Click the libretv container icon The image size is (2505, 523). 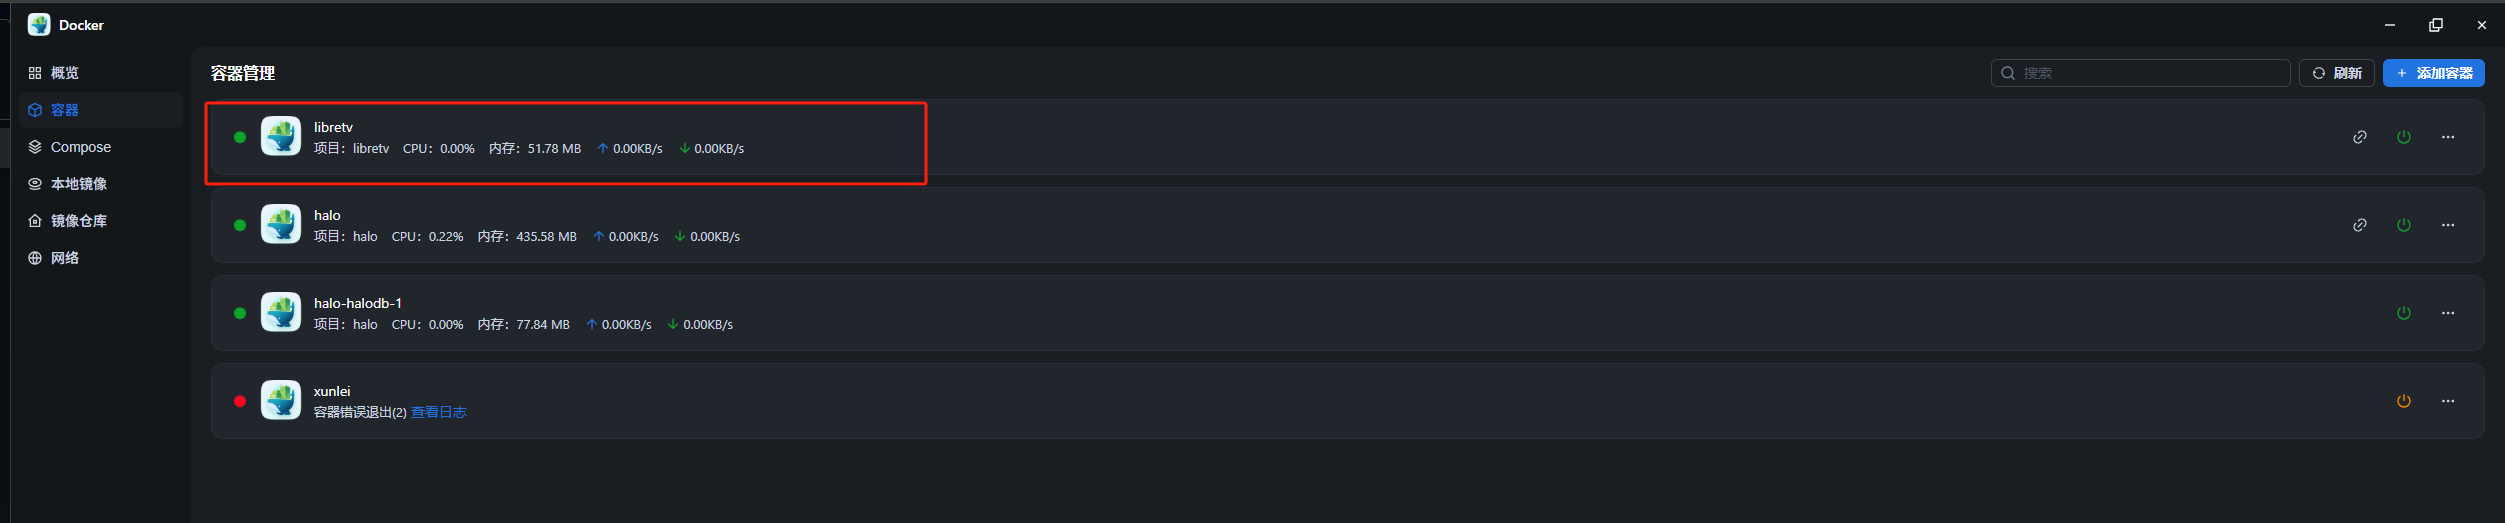tap(281, 136)
